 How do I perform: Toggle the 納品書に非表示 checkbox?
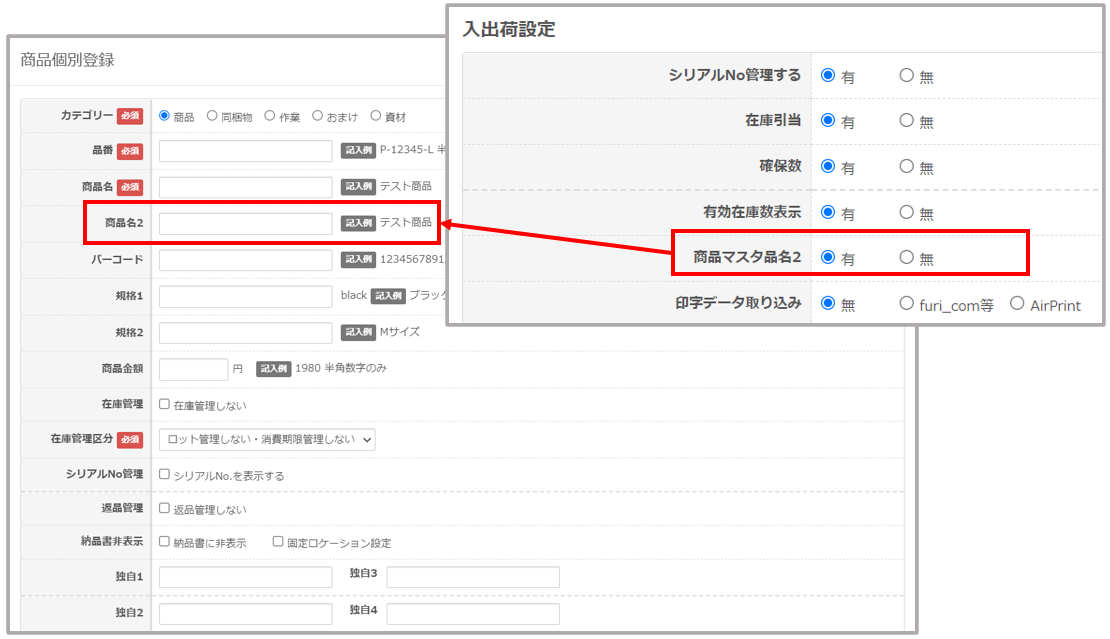pos(165,542)
